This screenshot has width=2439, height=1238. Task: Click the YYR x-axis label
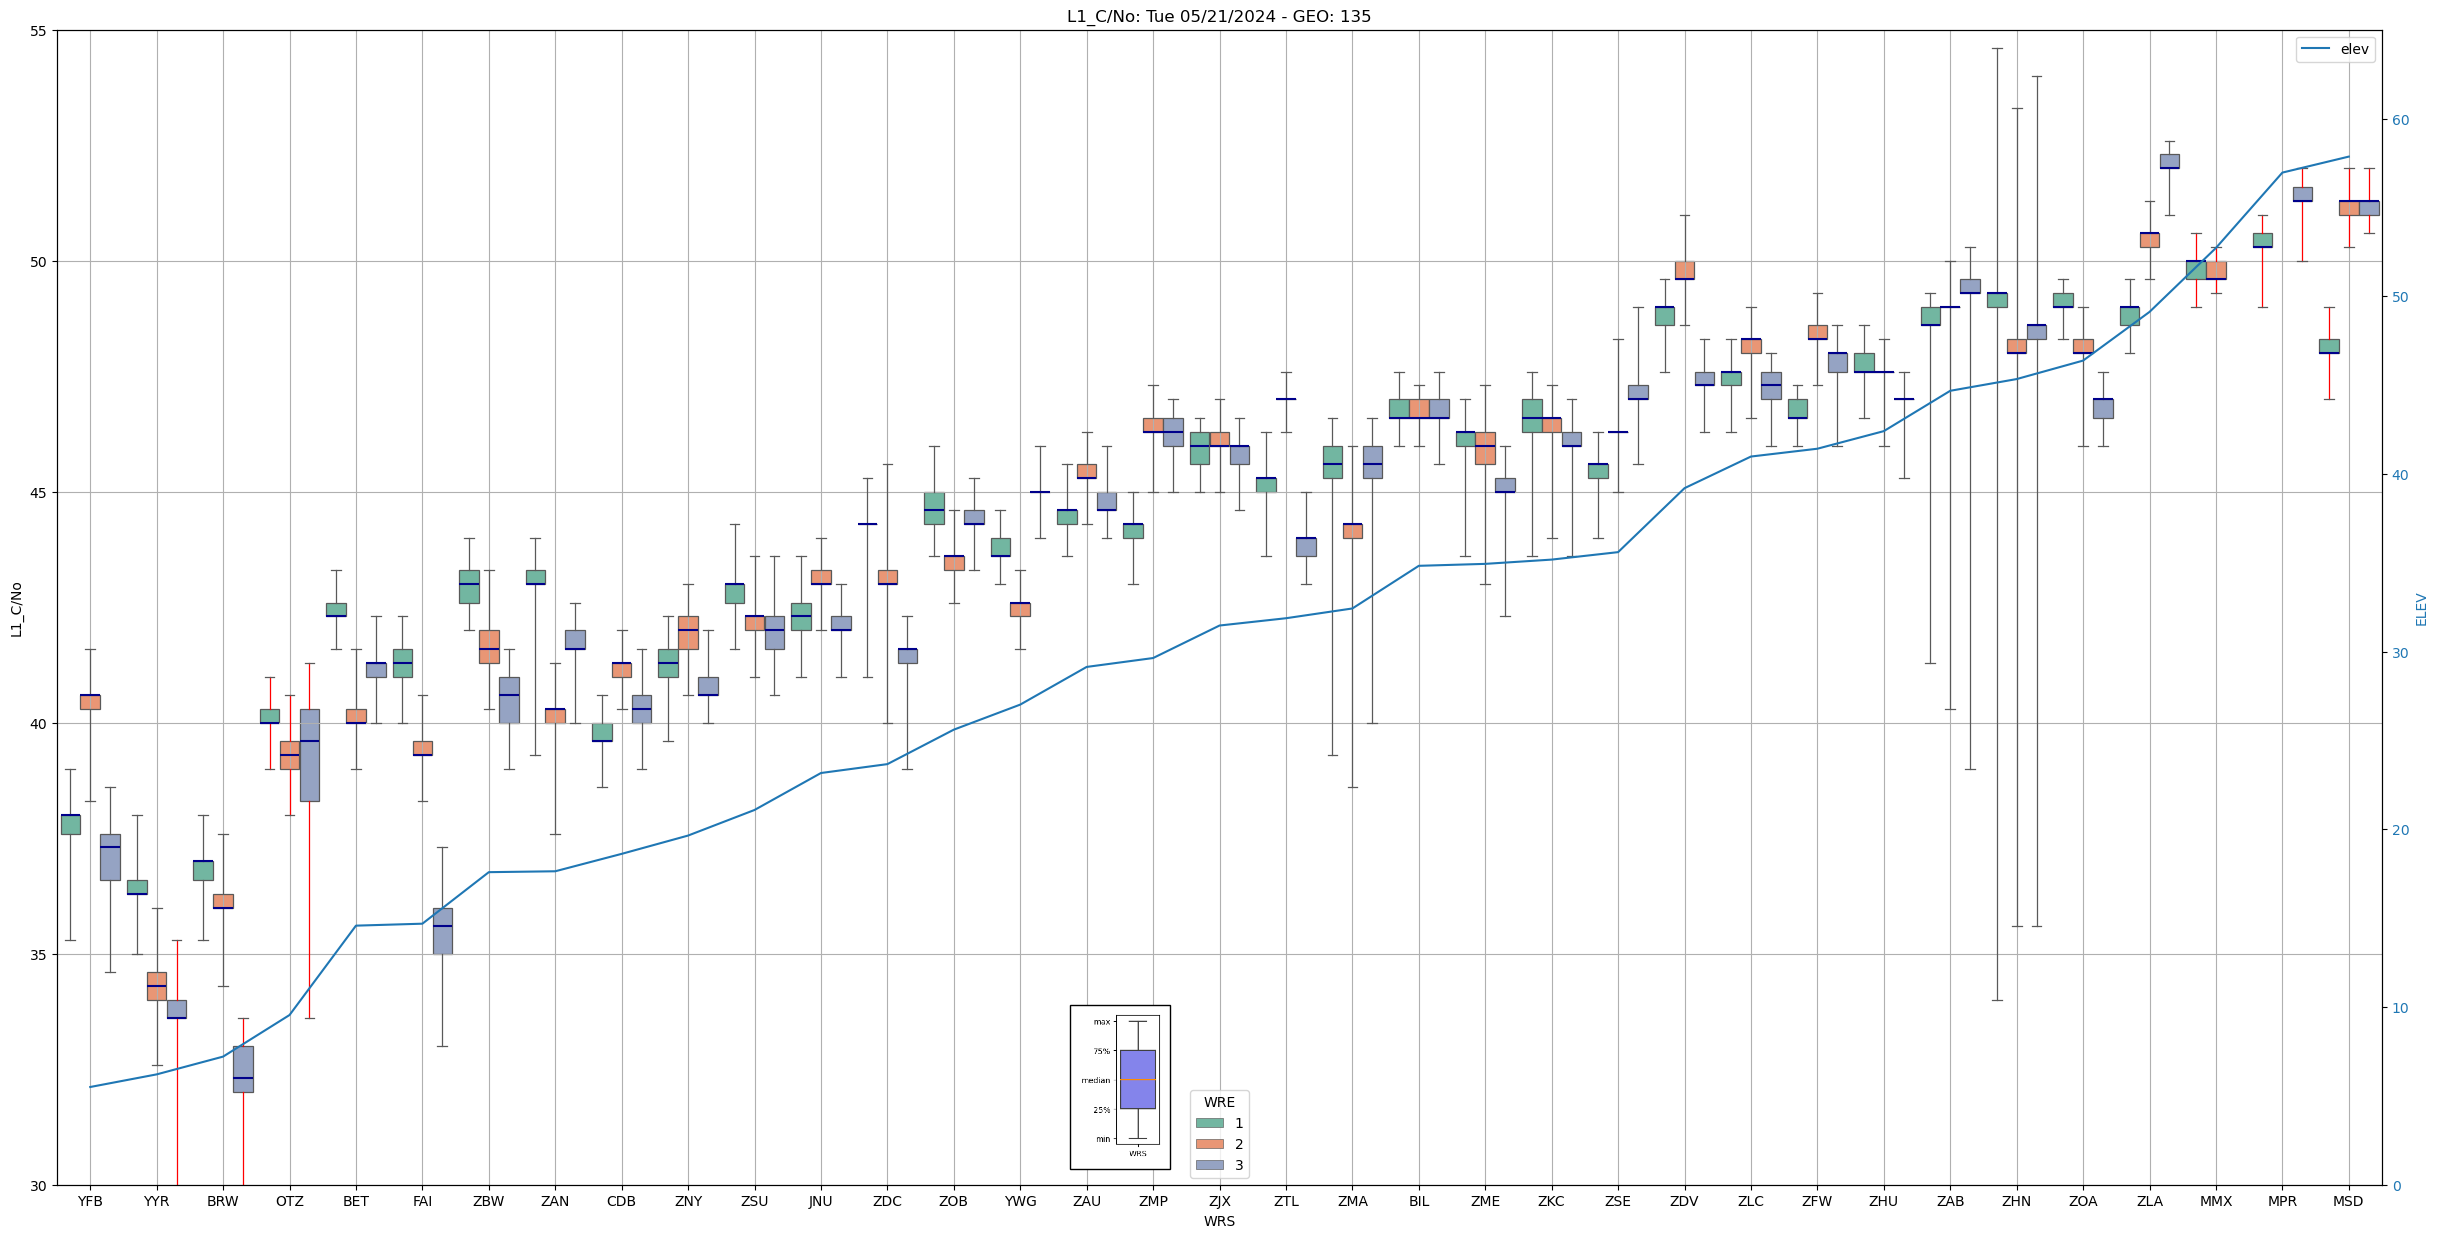(x=157, y=1201)
